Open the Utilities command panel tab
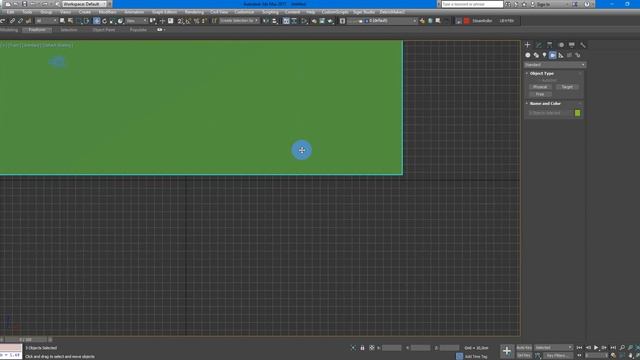 tap(583, 45)
